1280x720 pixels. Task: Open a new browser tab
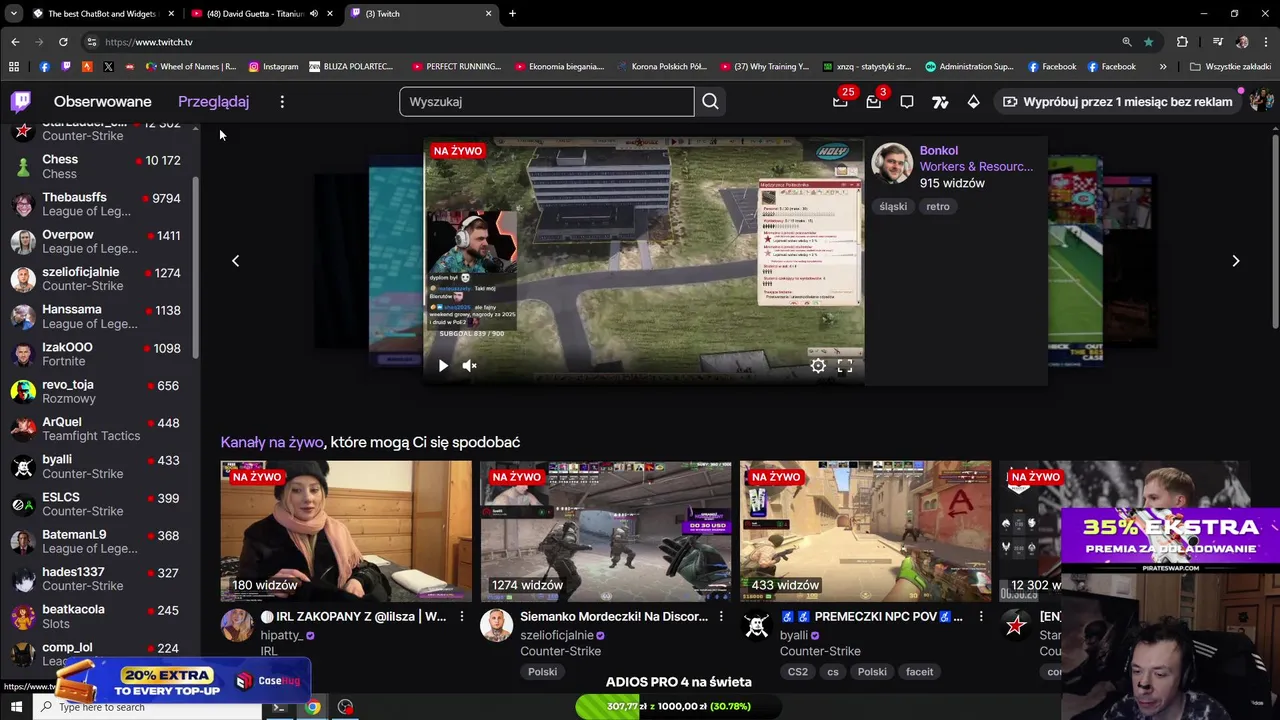512,13
